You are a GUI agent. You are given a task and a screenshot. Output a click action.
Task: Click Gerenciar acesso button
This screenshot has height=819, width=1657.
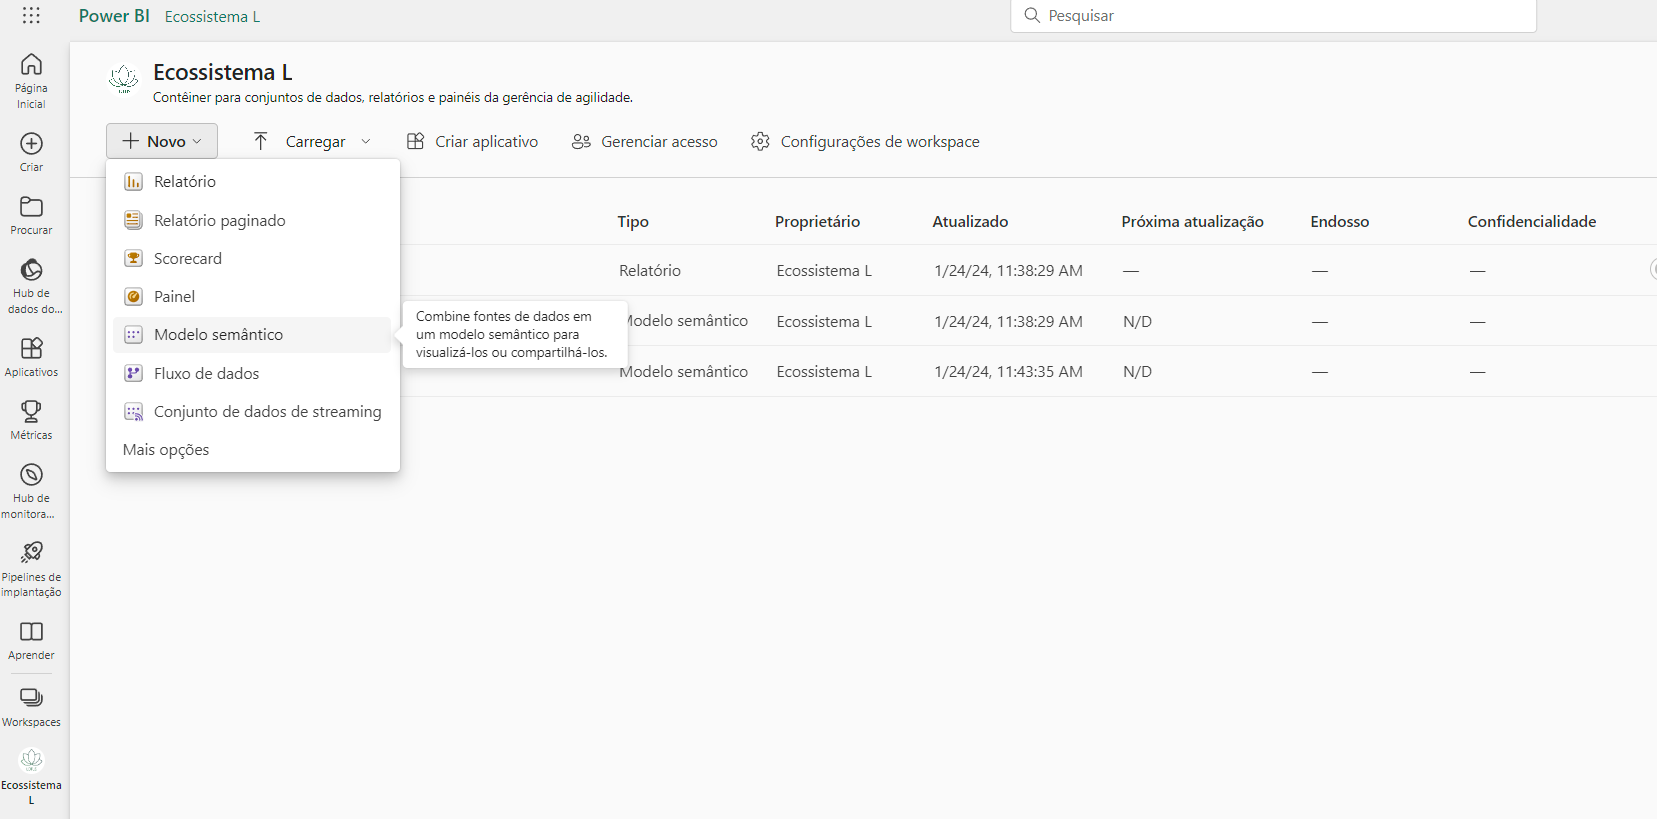pos(645,142)
